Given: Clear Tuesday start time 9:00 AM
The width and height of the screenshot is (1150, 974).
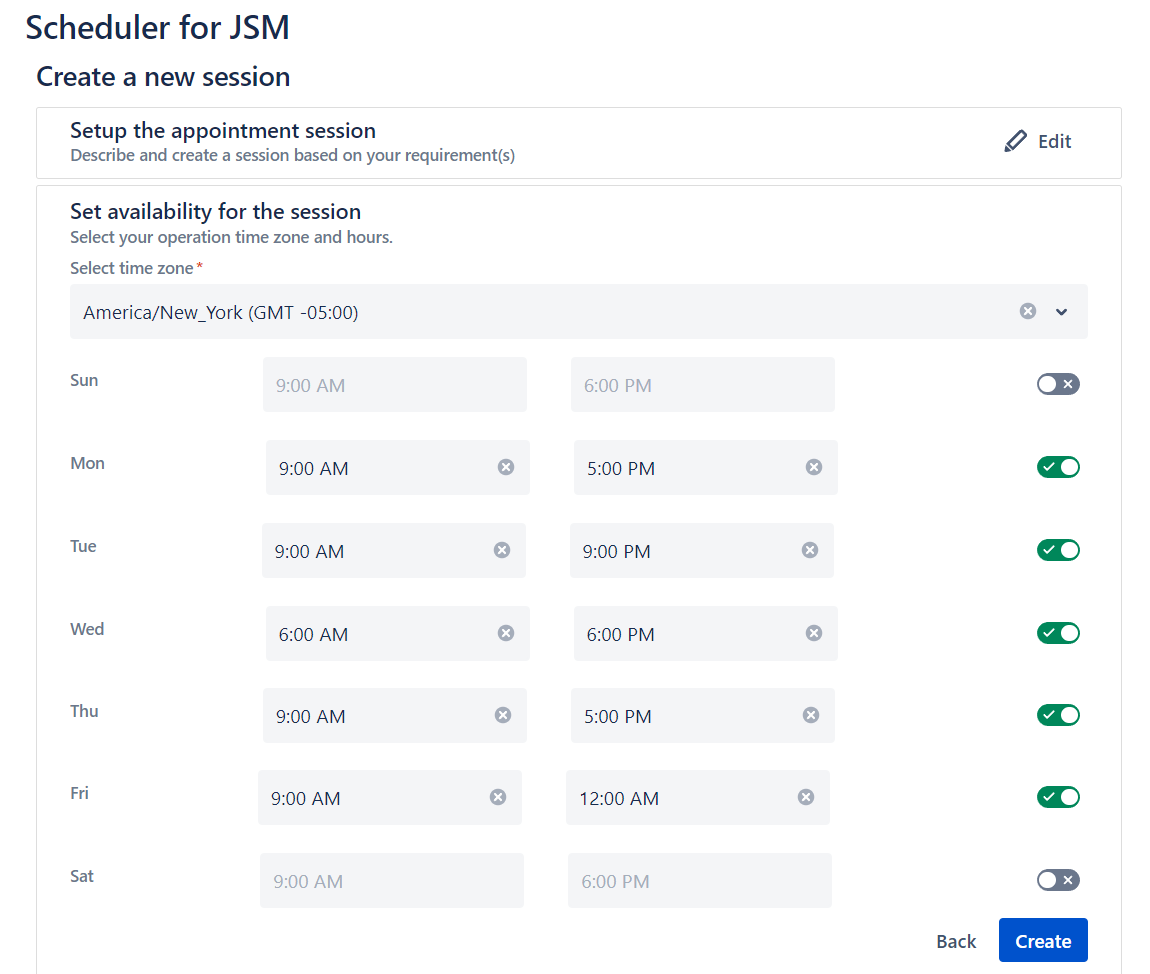Looking at the screenshot, I should pos(502,550).
